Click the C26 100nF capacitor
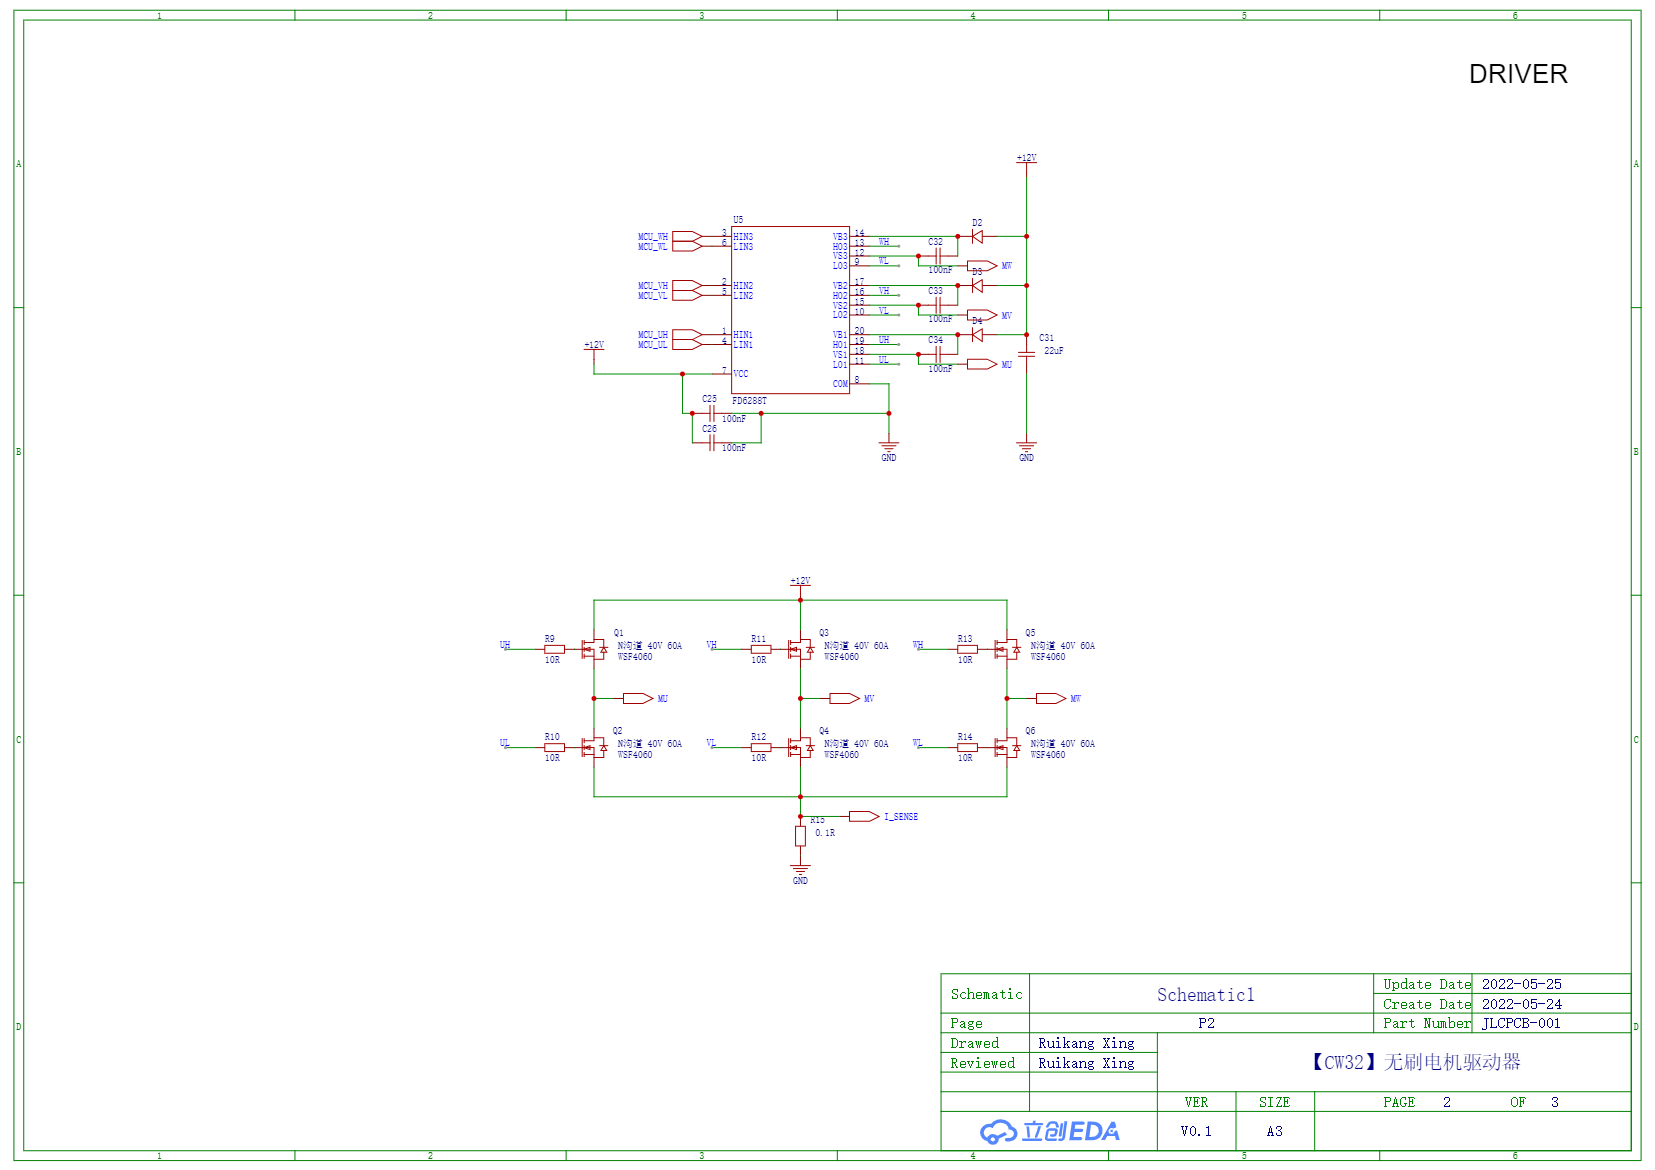This screenshot has width=1655, height=1170. [x=711, y=443]
